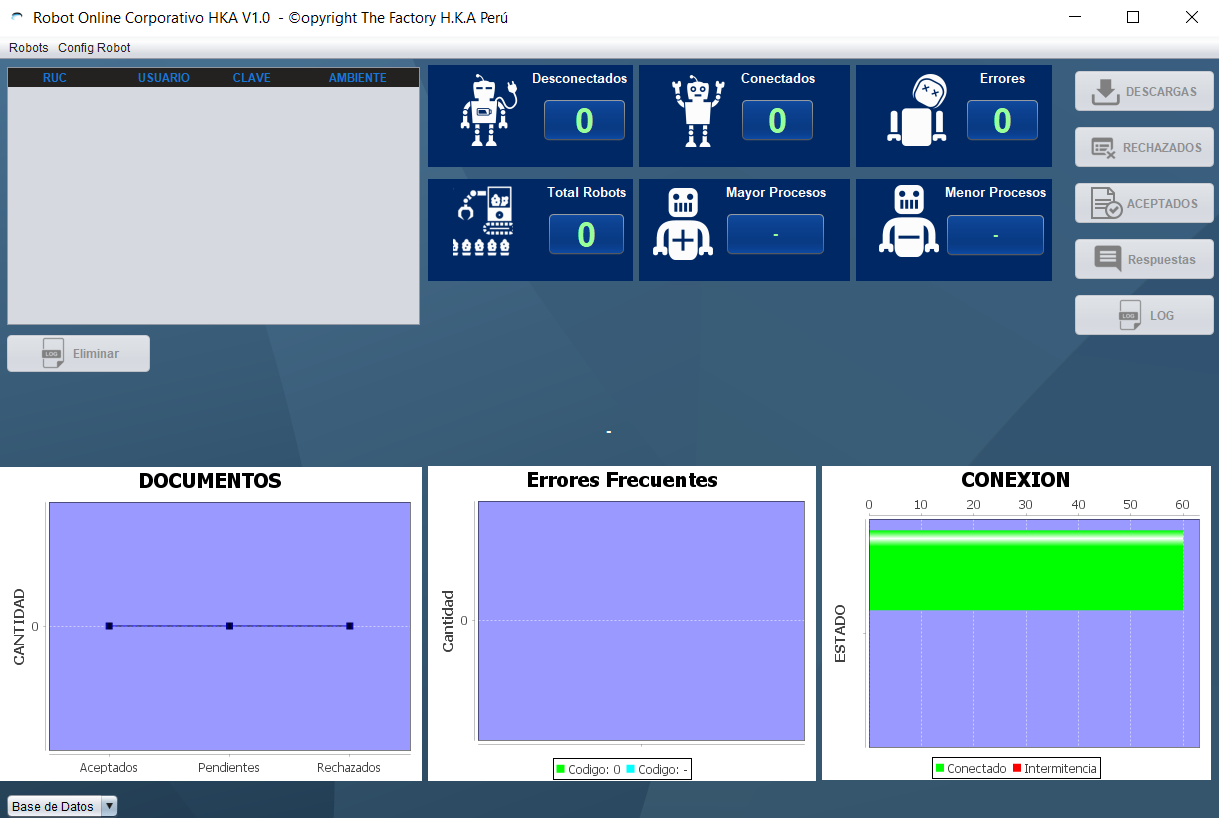Open the Config Robot menu
This screenshot has width=1219, height=818.
pyautogui.click(x=94, y=48)
